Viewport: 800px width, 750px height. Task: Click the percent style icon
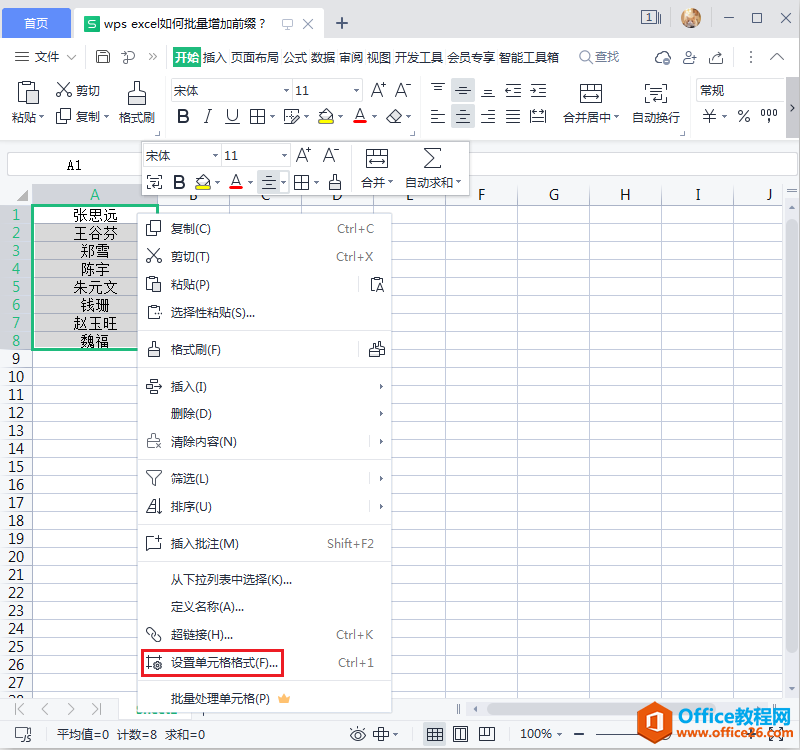point(743,117)
